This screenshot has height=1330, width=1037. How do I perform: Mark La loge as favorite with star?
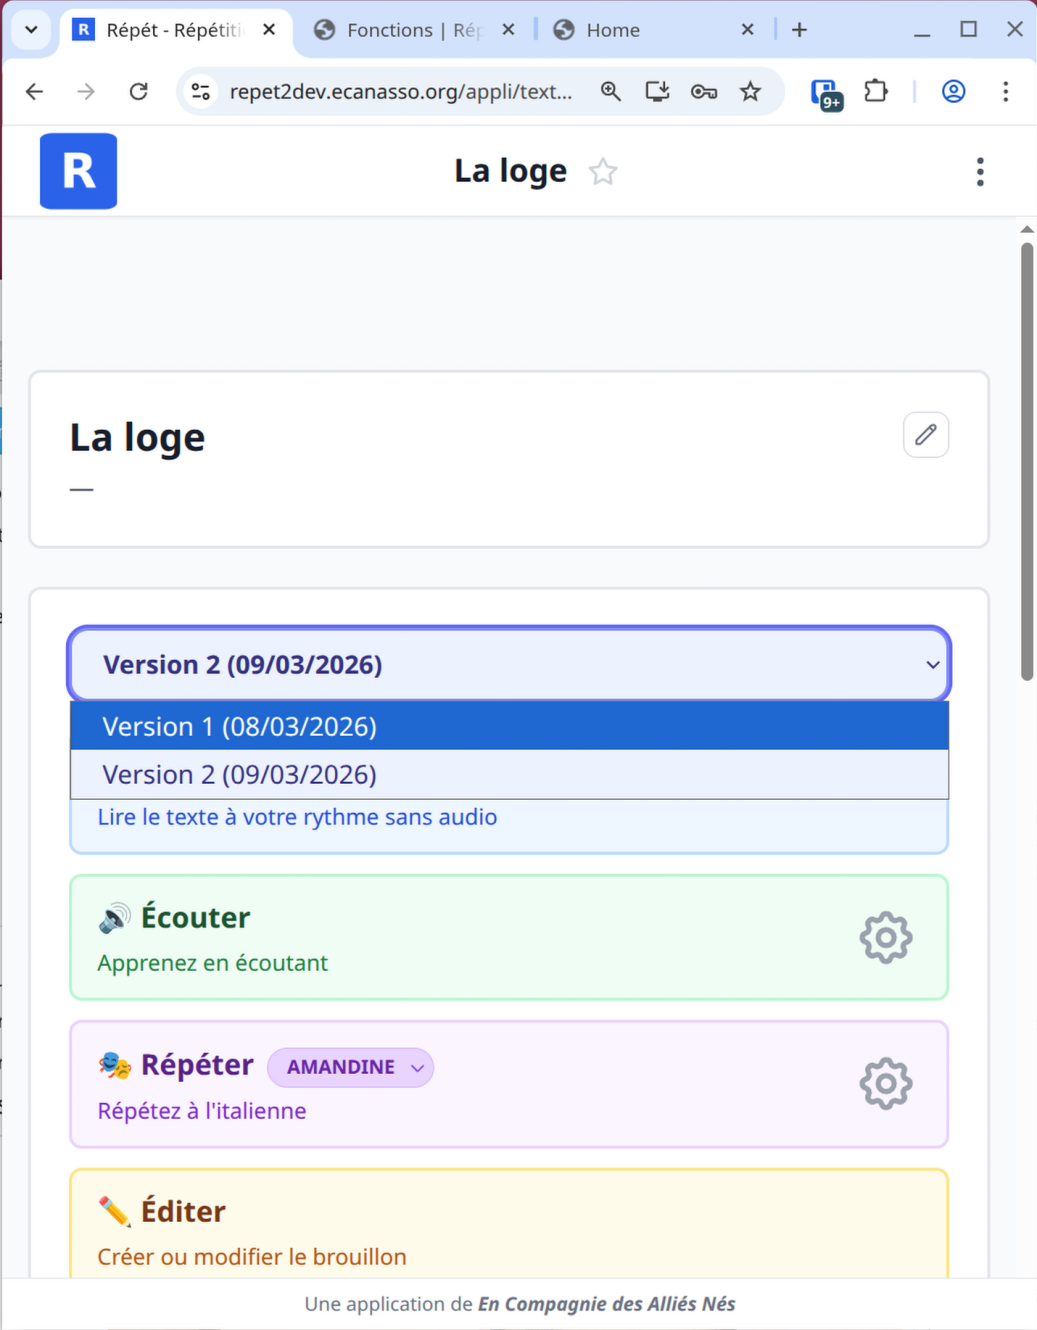[603, 172]
